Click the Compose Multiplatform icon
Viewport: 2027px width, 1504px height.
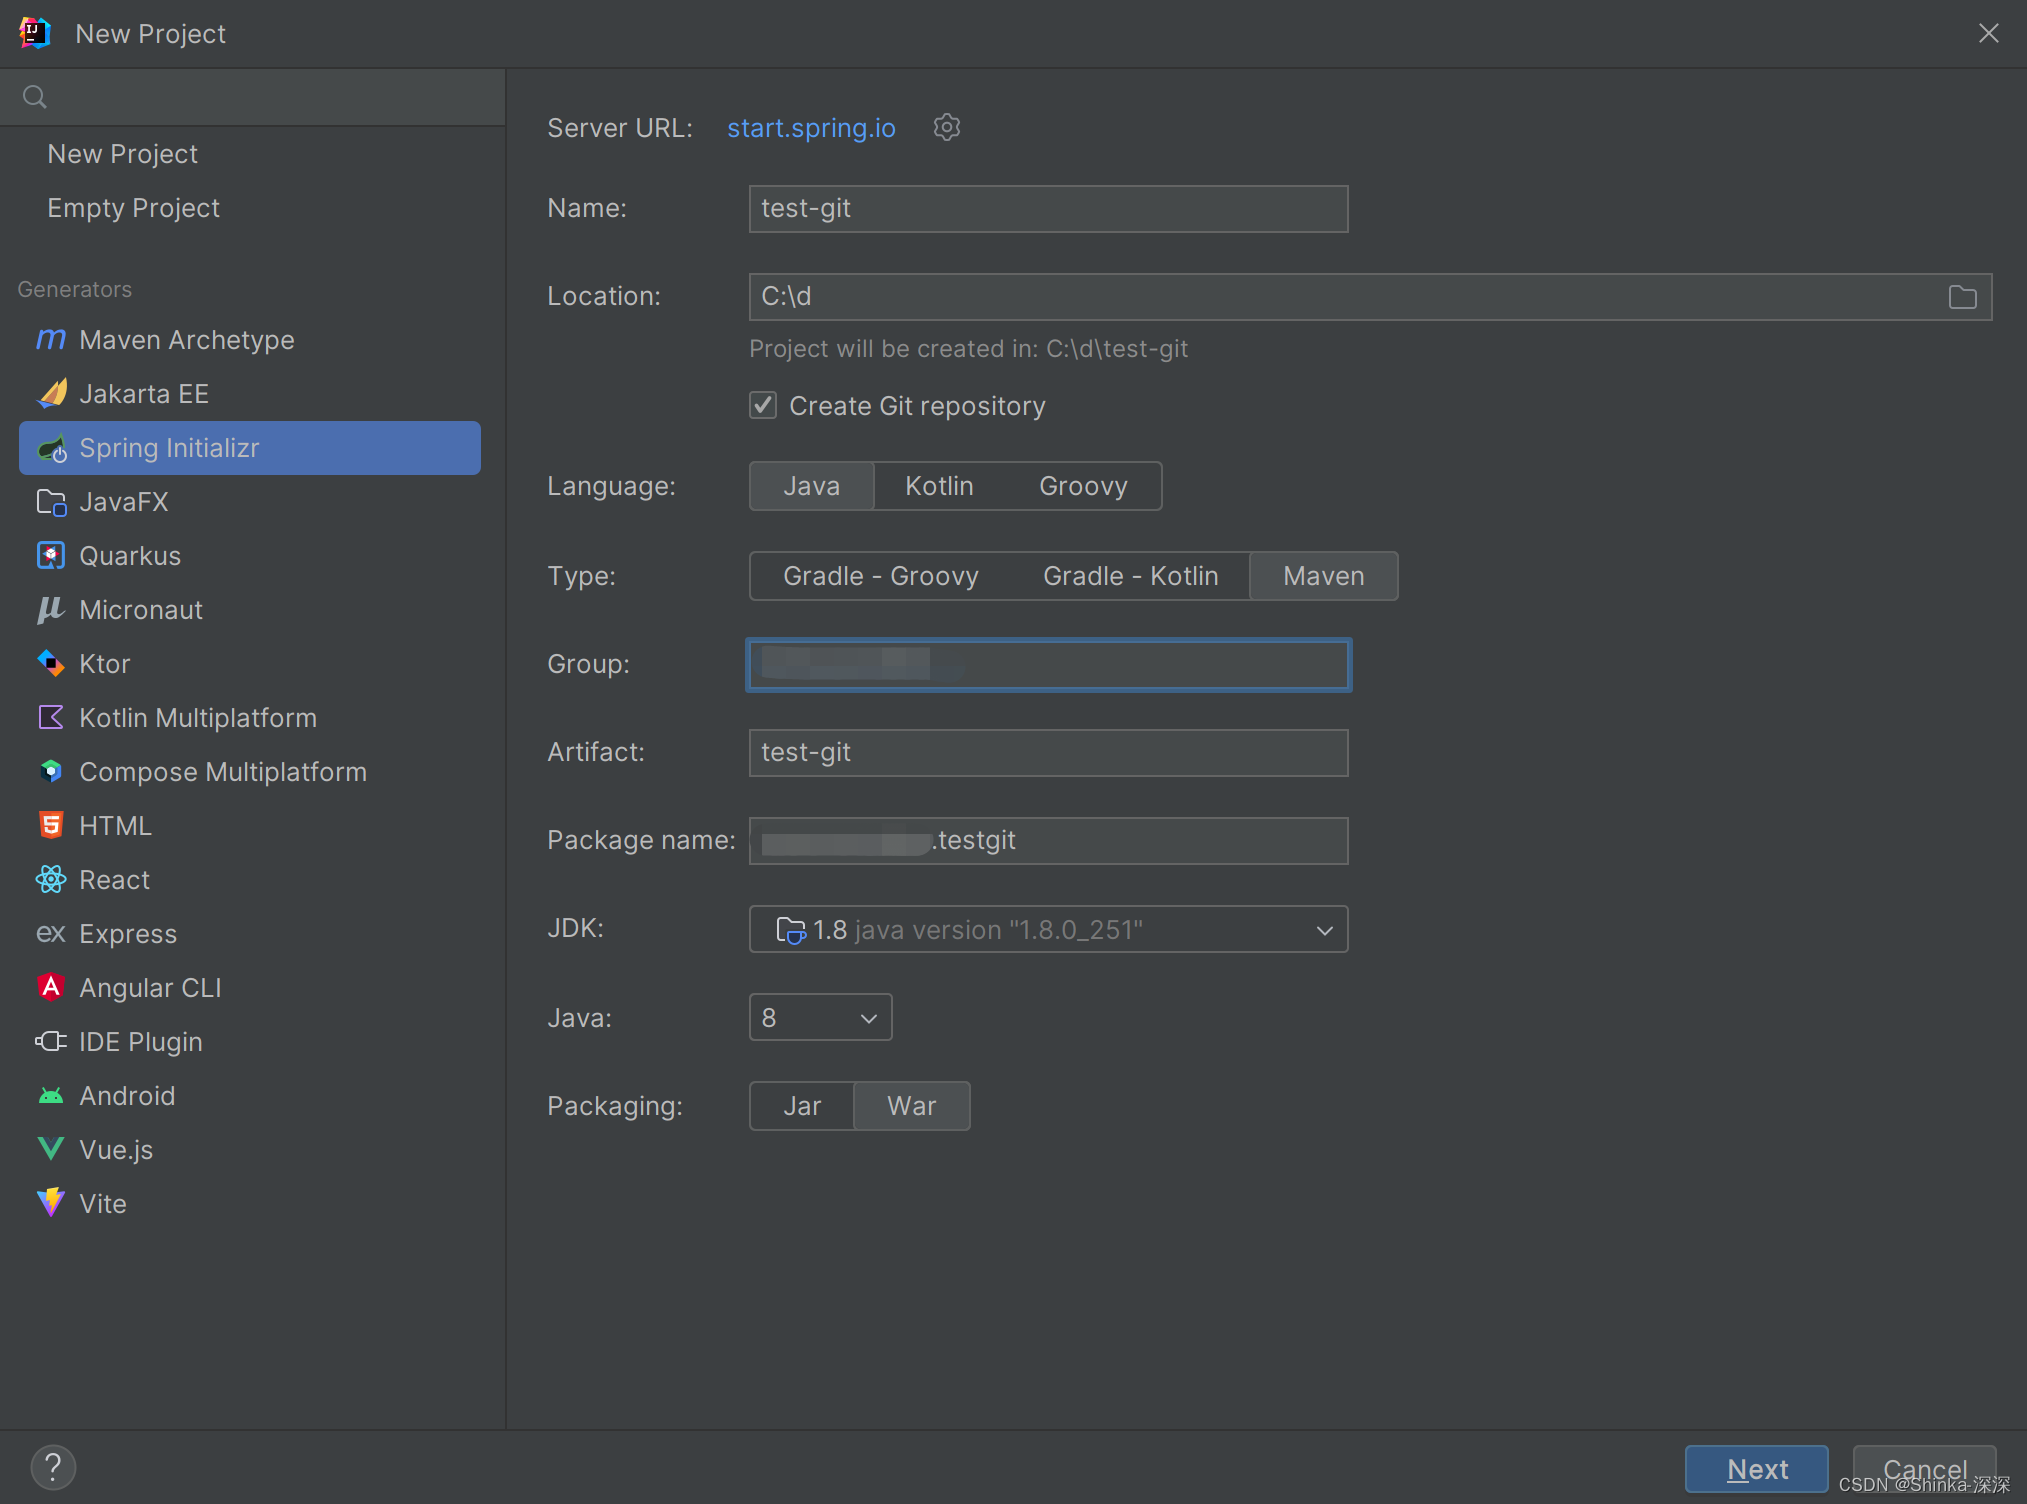tap(51, 772)
